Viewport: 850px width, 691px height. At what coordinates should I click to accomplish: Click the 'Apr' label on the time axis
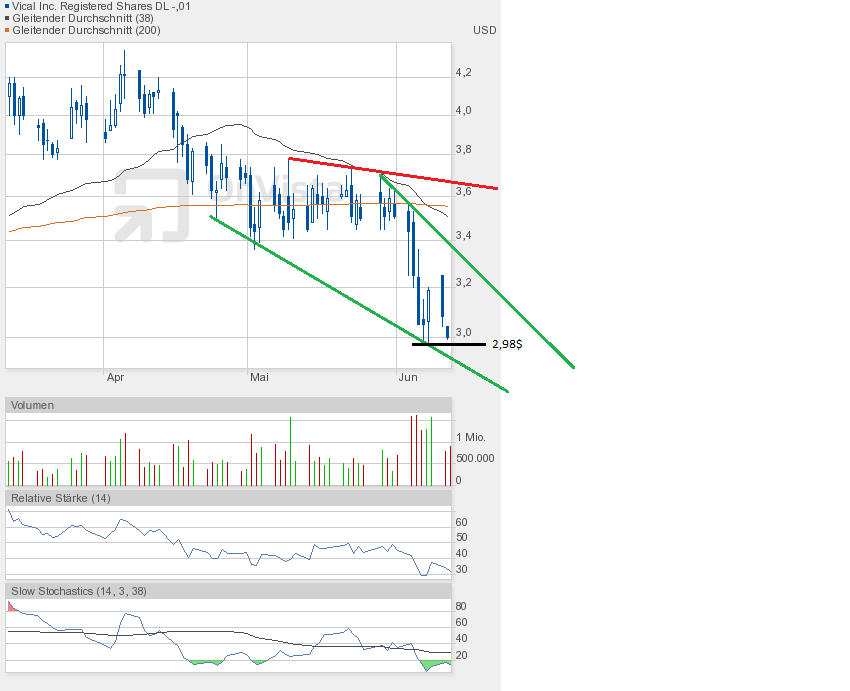[115, 377]
